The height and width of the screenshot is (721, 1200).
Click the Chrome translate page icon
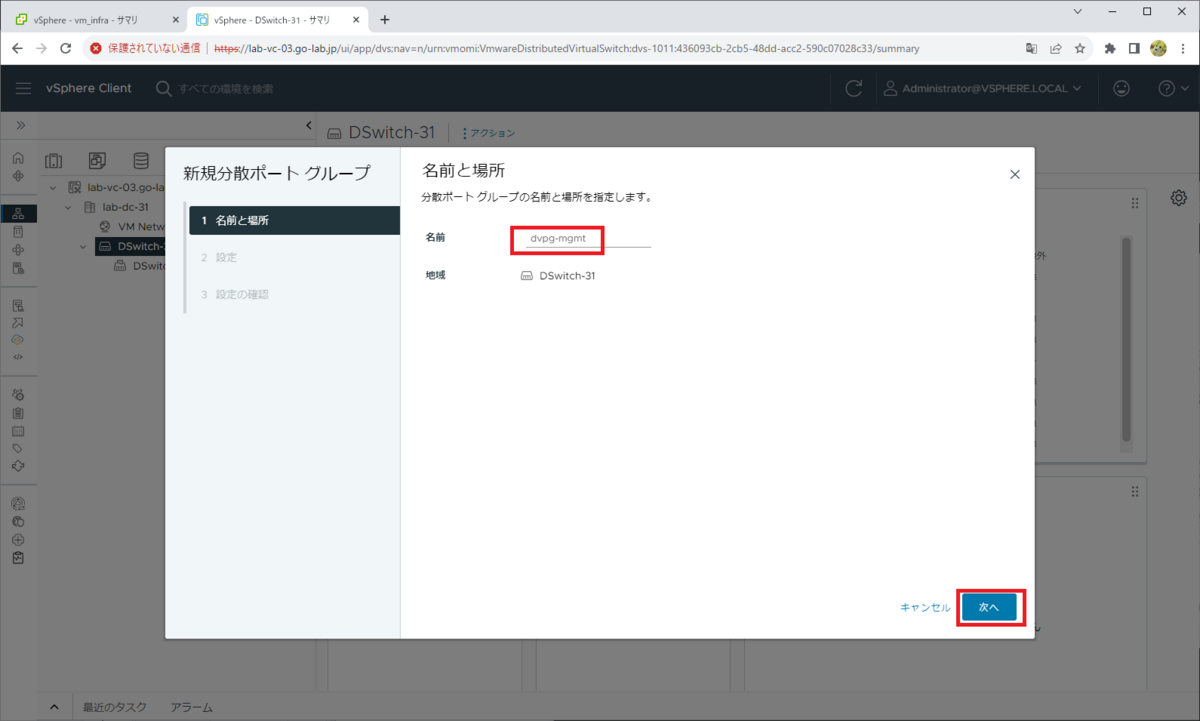coord(1031,48)
